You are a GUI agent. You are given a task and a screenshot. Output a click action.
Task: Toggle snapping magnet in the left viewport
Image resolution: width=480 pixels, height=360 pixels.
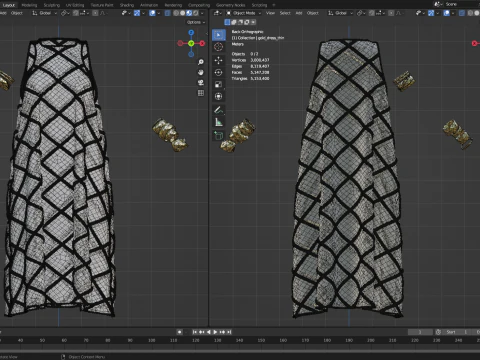pyautogui.click(x=76, y=13)
